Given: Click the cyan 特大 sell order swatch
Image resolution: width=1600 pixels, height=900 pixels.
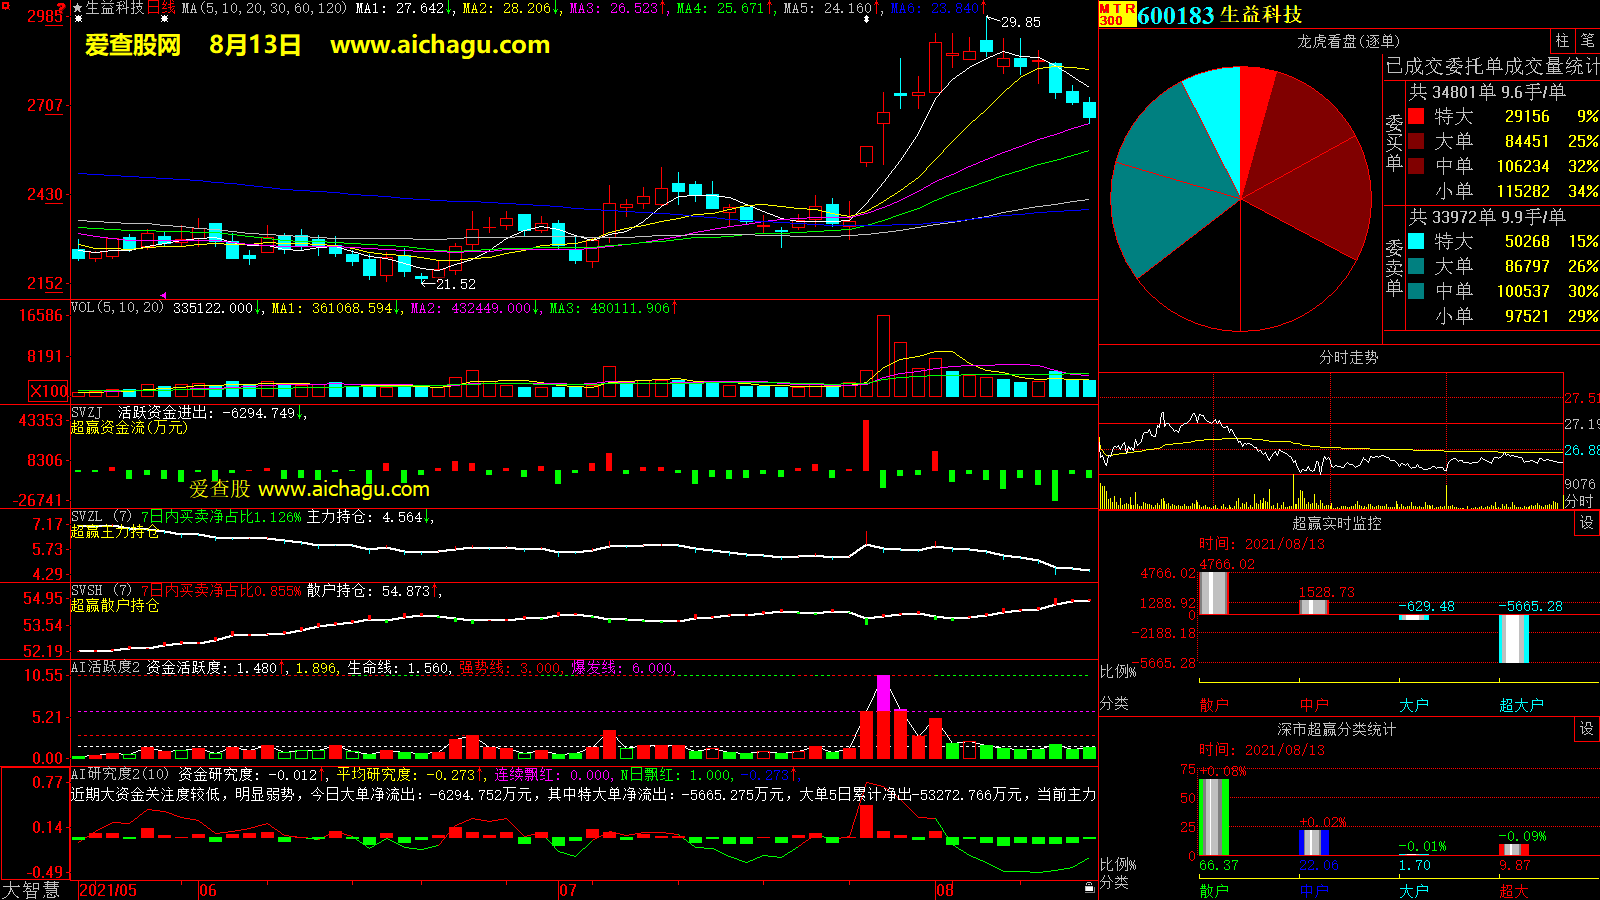Looking at the screenshot, I should 1416,241.
